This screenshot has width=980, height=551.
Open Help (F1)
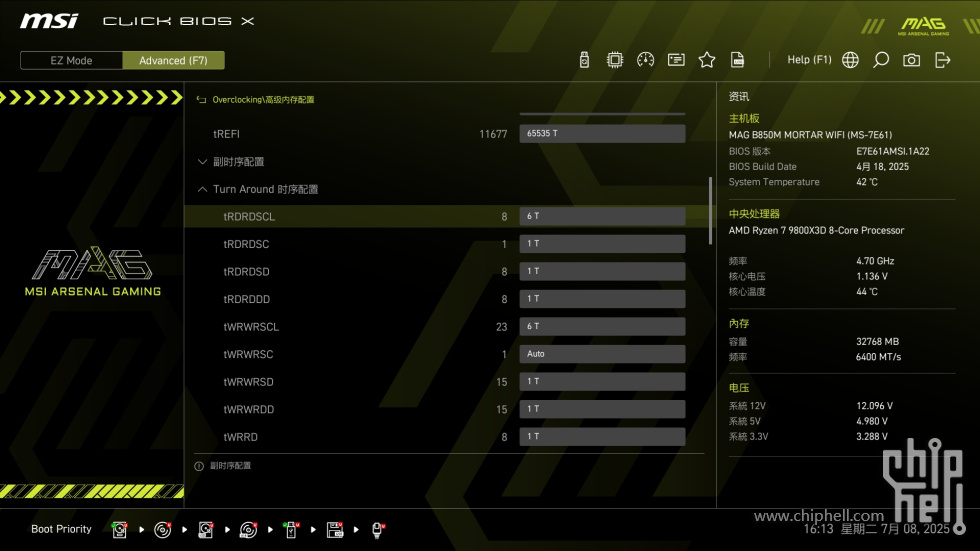(x=809, y=60)
